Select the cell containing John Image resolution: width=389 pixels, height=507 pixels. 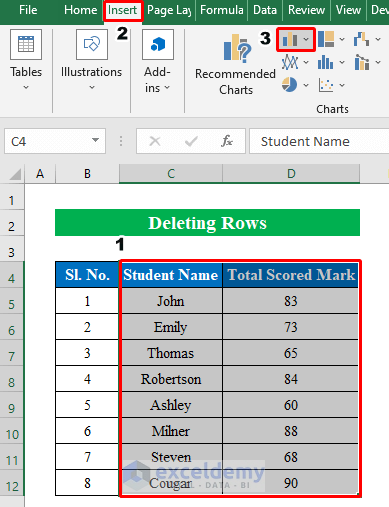(x=171, y=301)
